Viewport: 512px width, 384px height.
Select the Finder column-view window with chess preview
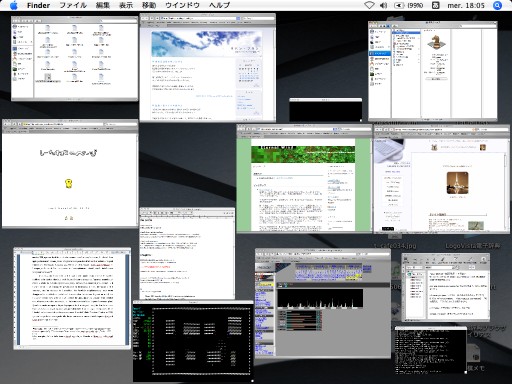433,70
